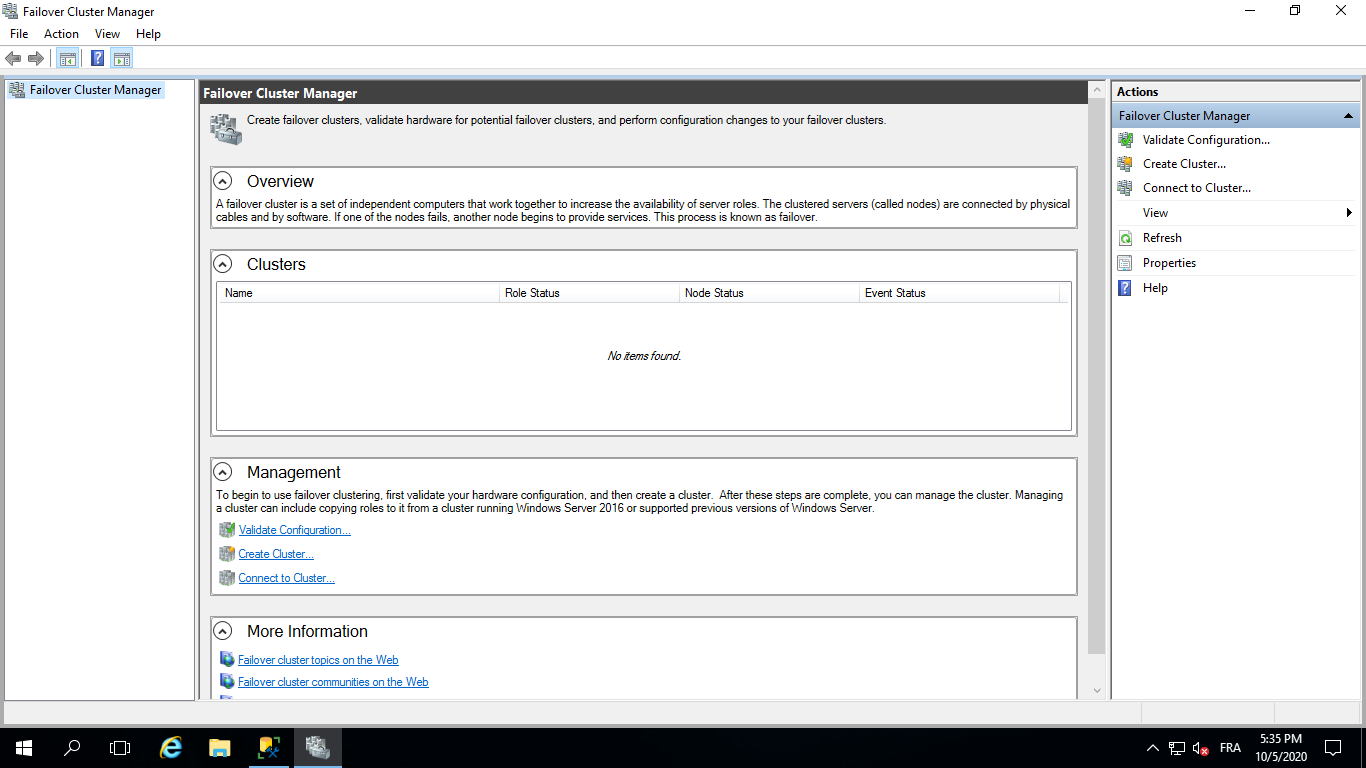Click the Refresh icon in Actions pane
1366x768 pixels.
[x=1125, y=238]
